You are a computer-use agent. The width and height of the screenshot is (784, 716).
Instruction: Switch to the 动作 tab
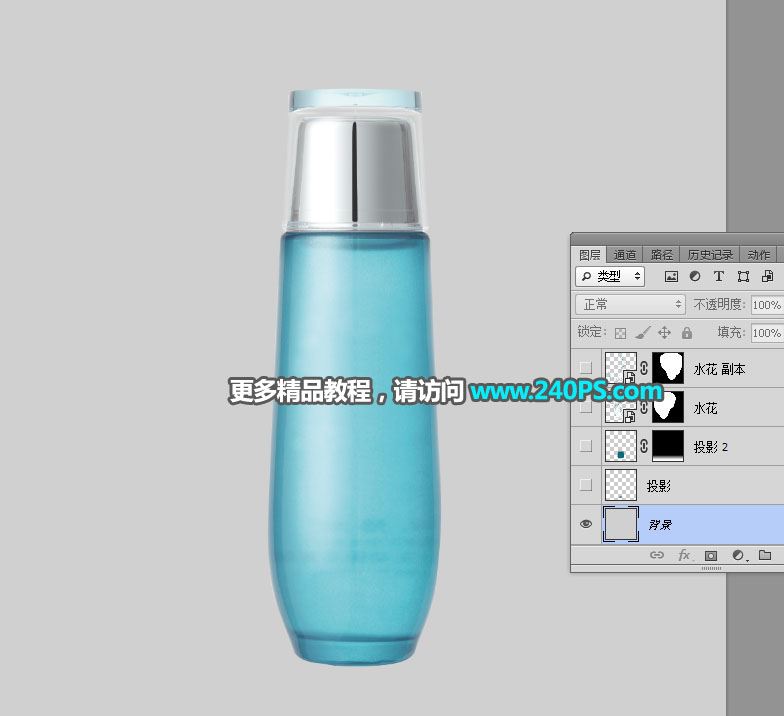click(x=758, y=255)
